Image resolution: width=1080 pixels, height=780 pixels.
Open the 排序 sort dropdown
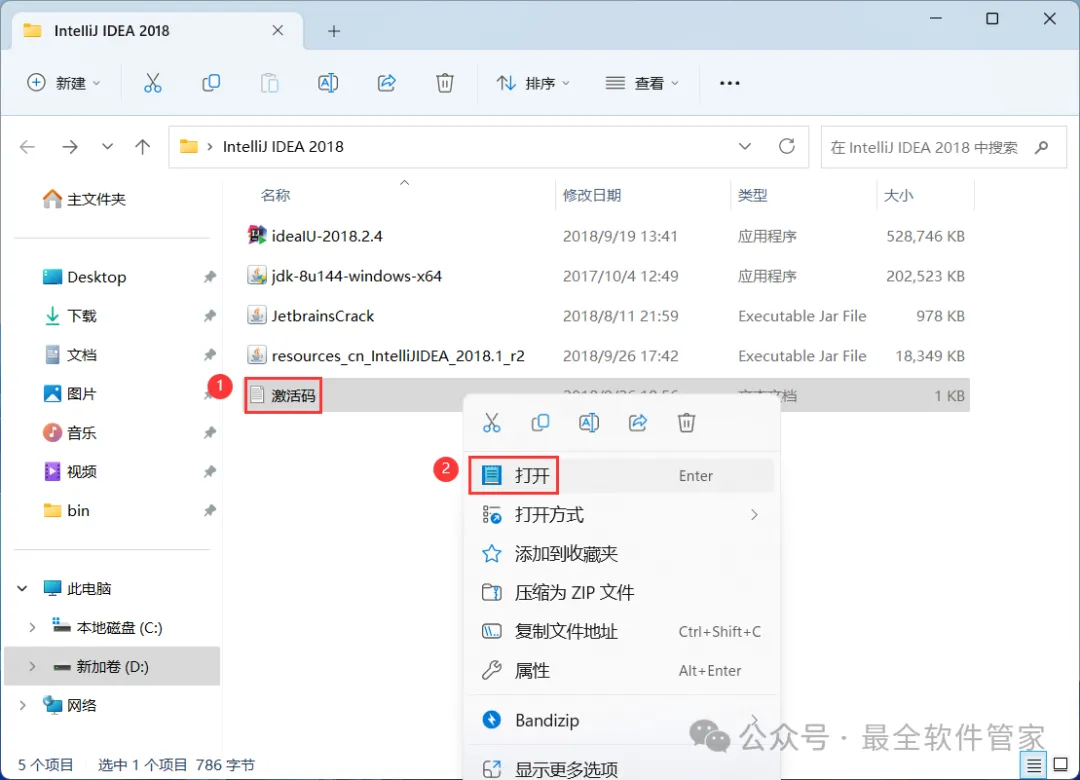pyautogui.click(x=533, y=83)
